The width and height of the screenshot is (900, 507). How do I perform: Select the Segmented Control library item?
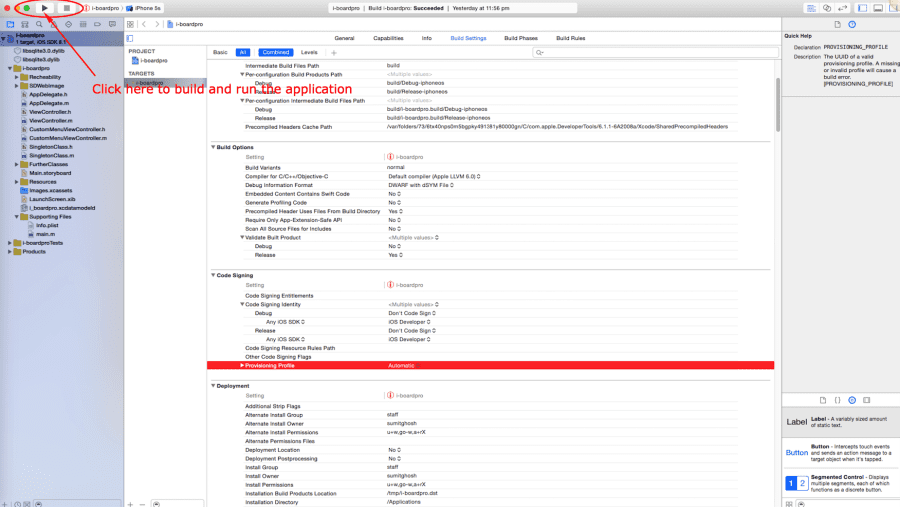pyautogui.click(x=841, y=483)
